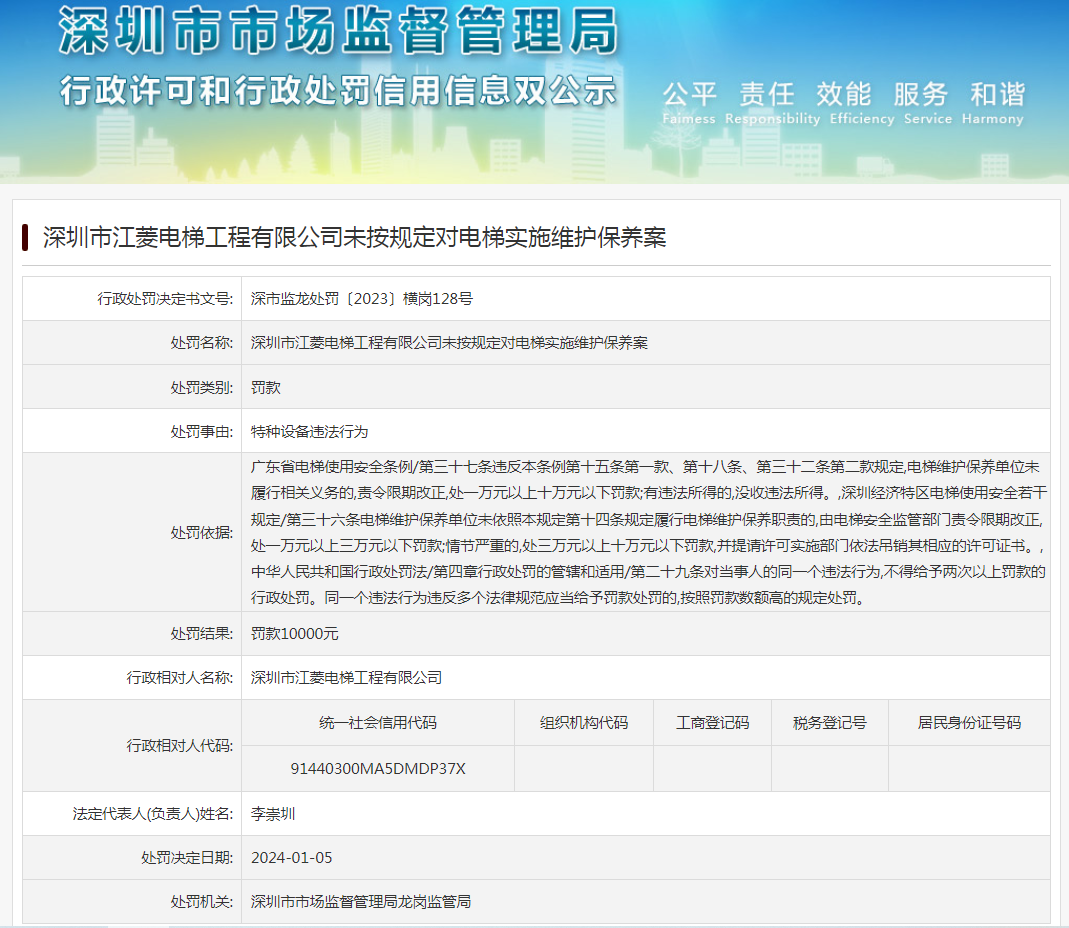The width and height of the screenshot is (1069, 928).
Task: Click the 深圳市市场监督管理局 banner title
Action: click(x=338, y=31)
